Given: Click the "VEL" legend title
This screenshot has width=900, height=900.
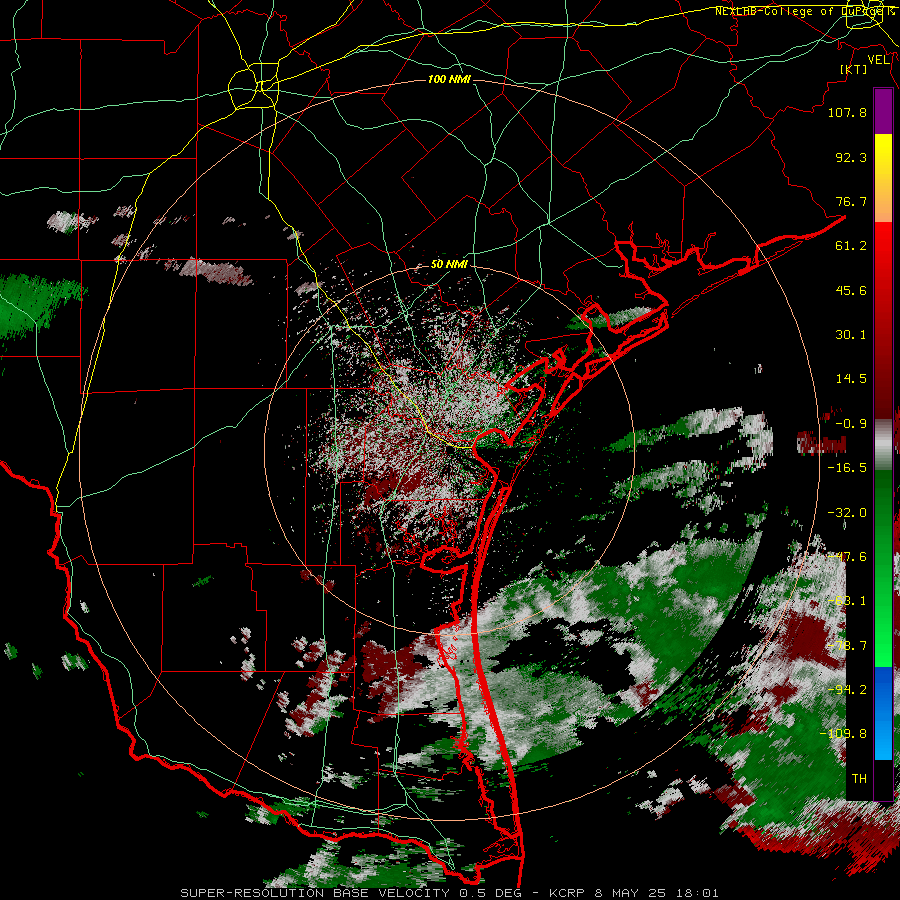Looking at the screenshot, I should tap(878, 59).
